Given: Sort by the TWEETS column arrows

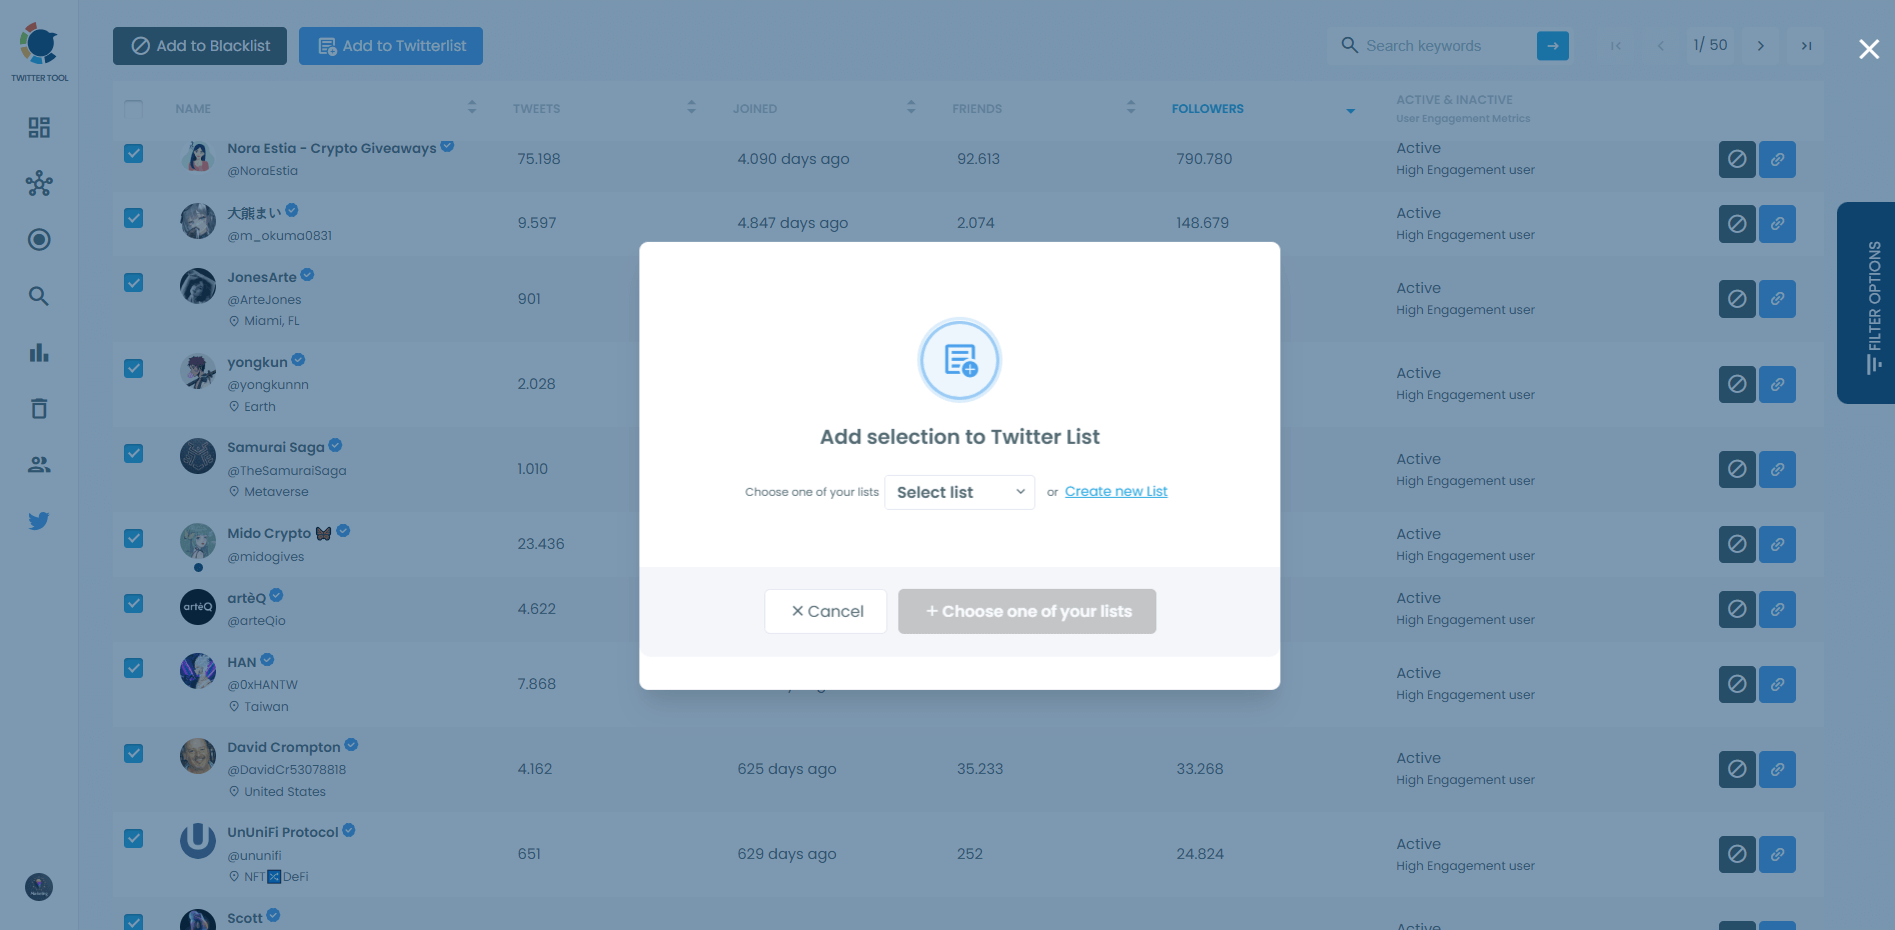Looking at the screenshot, I should tap(691, 107).
